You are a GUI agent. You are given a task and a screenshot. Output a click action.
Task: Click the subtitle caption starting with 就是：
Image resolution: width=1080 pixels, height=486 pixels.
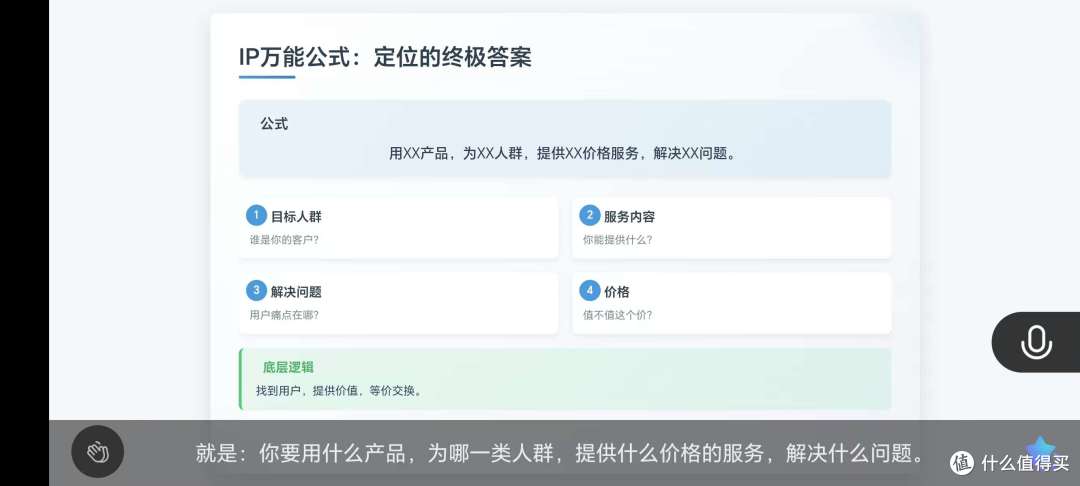pyautogui.click(x=560, y=453)
